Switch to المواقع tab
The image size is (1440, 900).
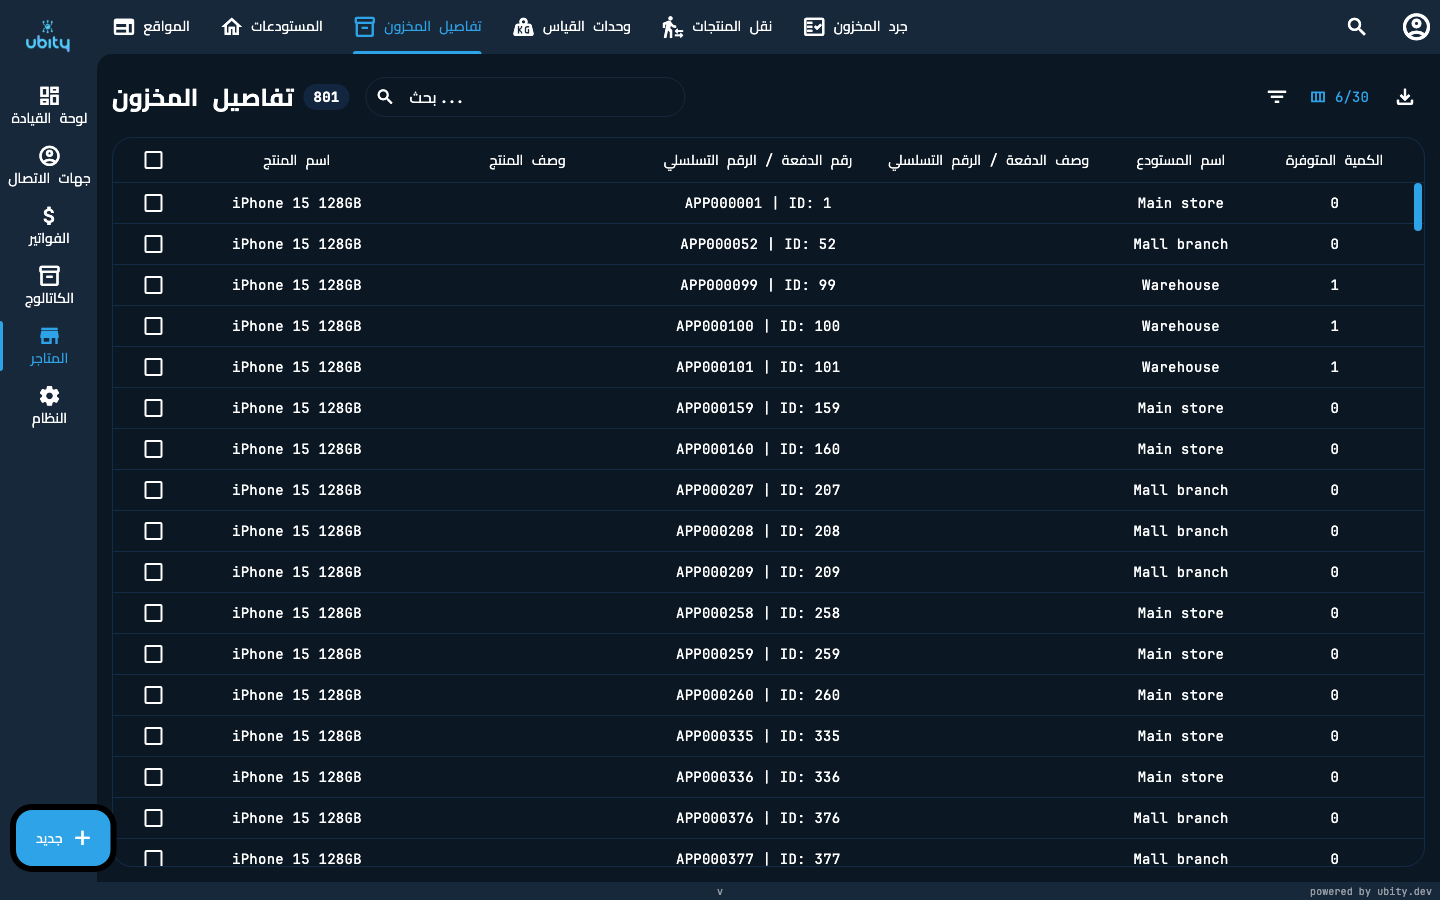(x=152, y=27)
